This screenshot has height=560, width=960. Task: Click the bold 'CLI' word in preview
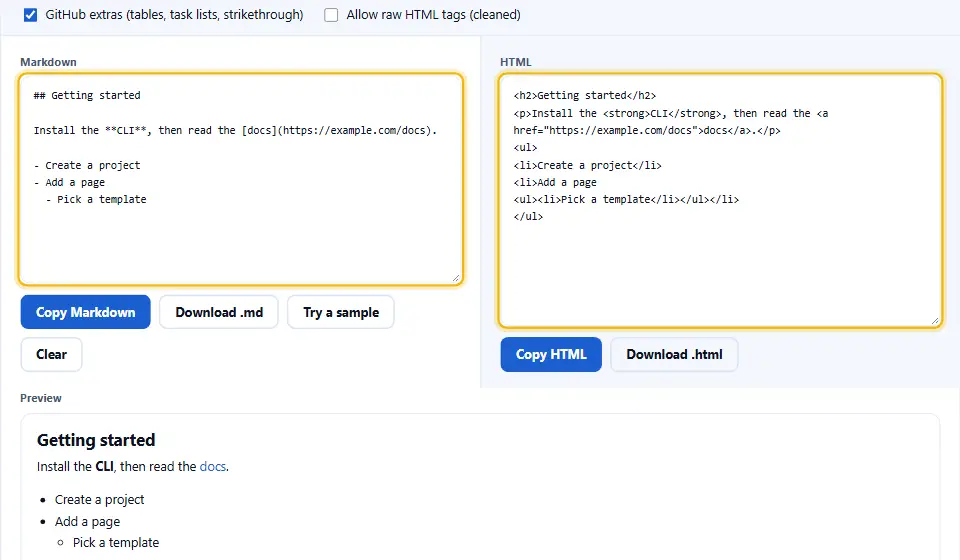(104, 466)
